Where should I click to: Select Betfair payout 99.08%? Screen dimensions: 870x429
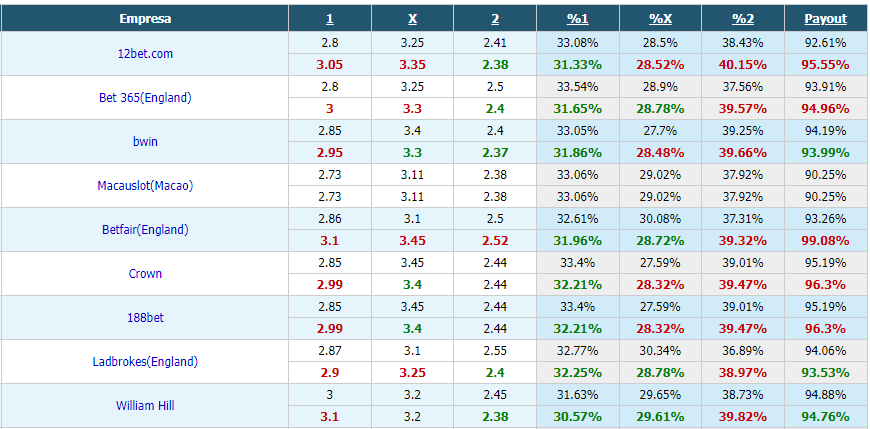click(826, 241)
